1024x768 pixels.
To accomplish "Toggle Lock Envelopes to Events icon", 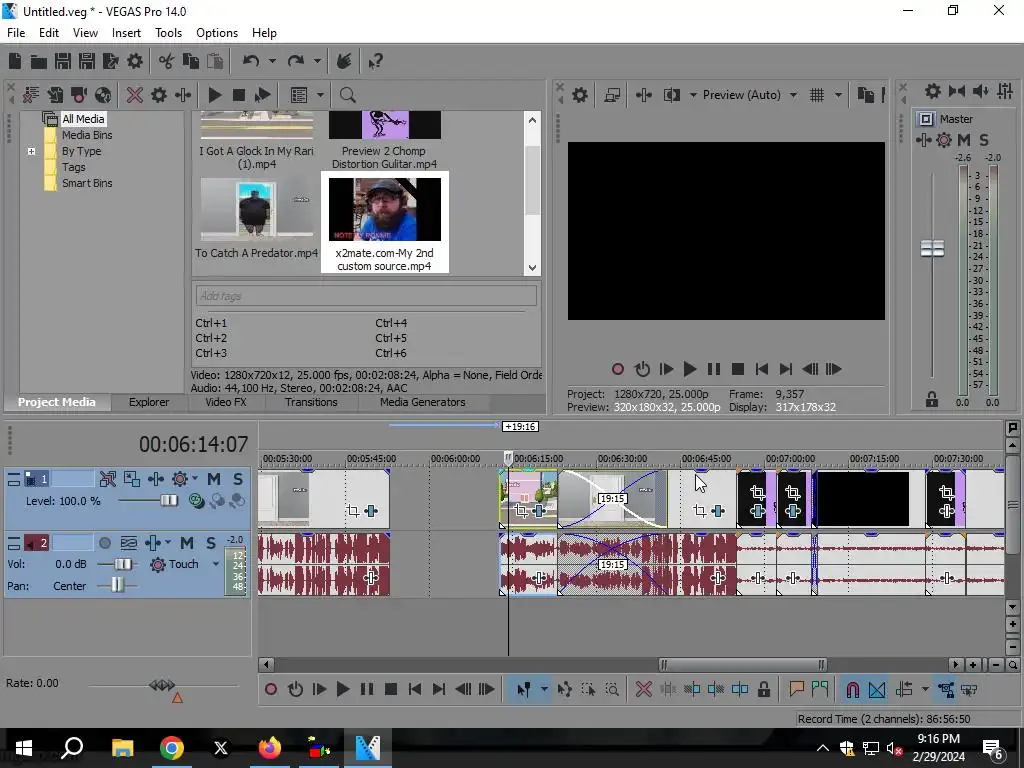I will tap(946, 690).
